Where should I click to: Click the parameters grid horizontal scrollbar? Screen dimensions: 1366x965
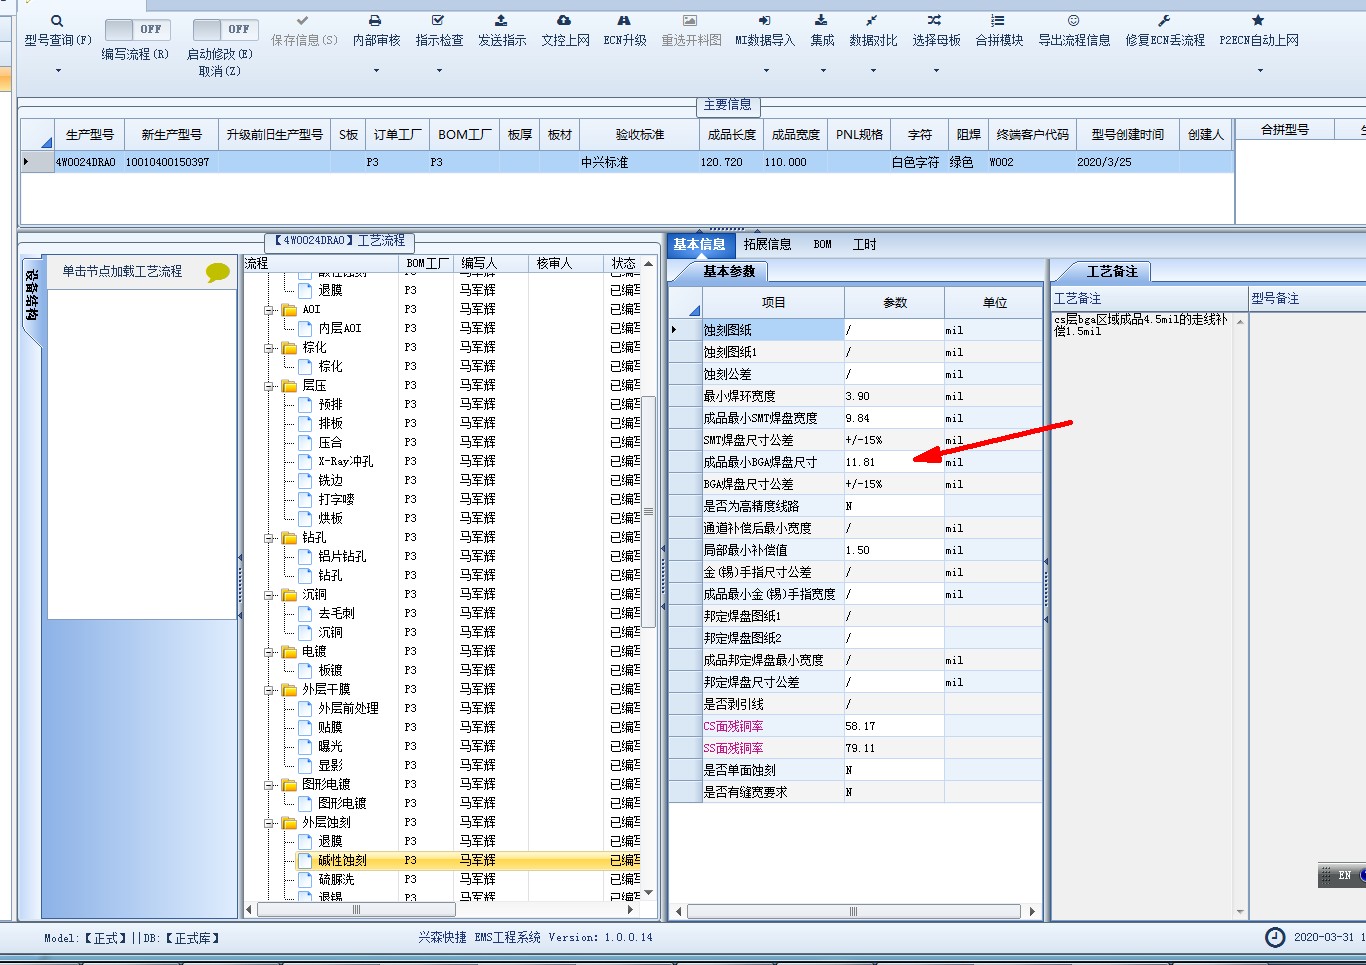(854, 911)
